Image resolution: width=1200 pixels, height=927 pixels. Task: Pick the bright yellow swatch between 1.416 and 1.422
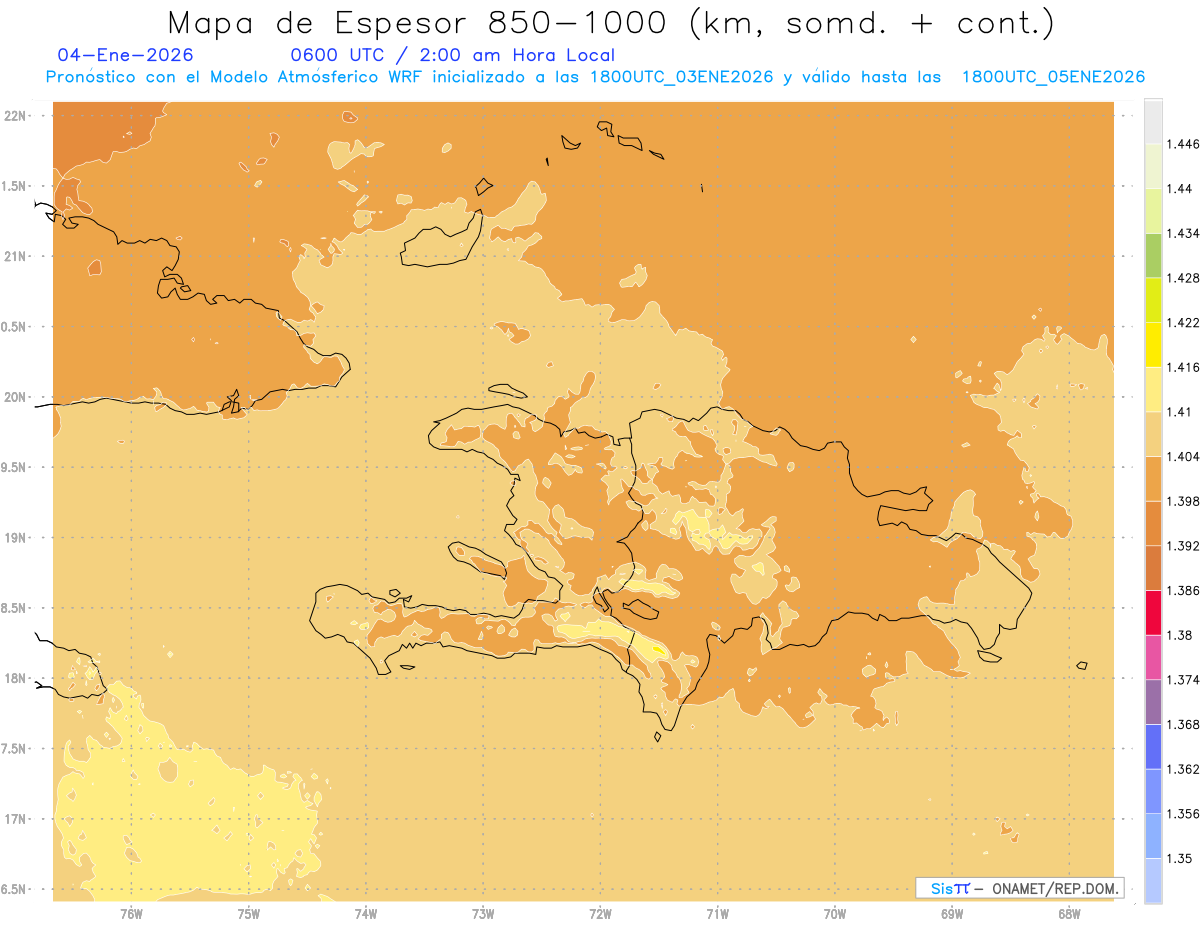pyautogui.click(x=1153, y=345)
